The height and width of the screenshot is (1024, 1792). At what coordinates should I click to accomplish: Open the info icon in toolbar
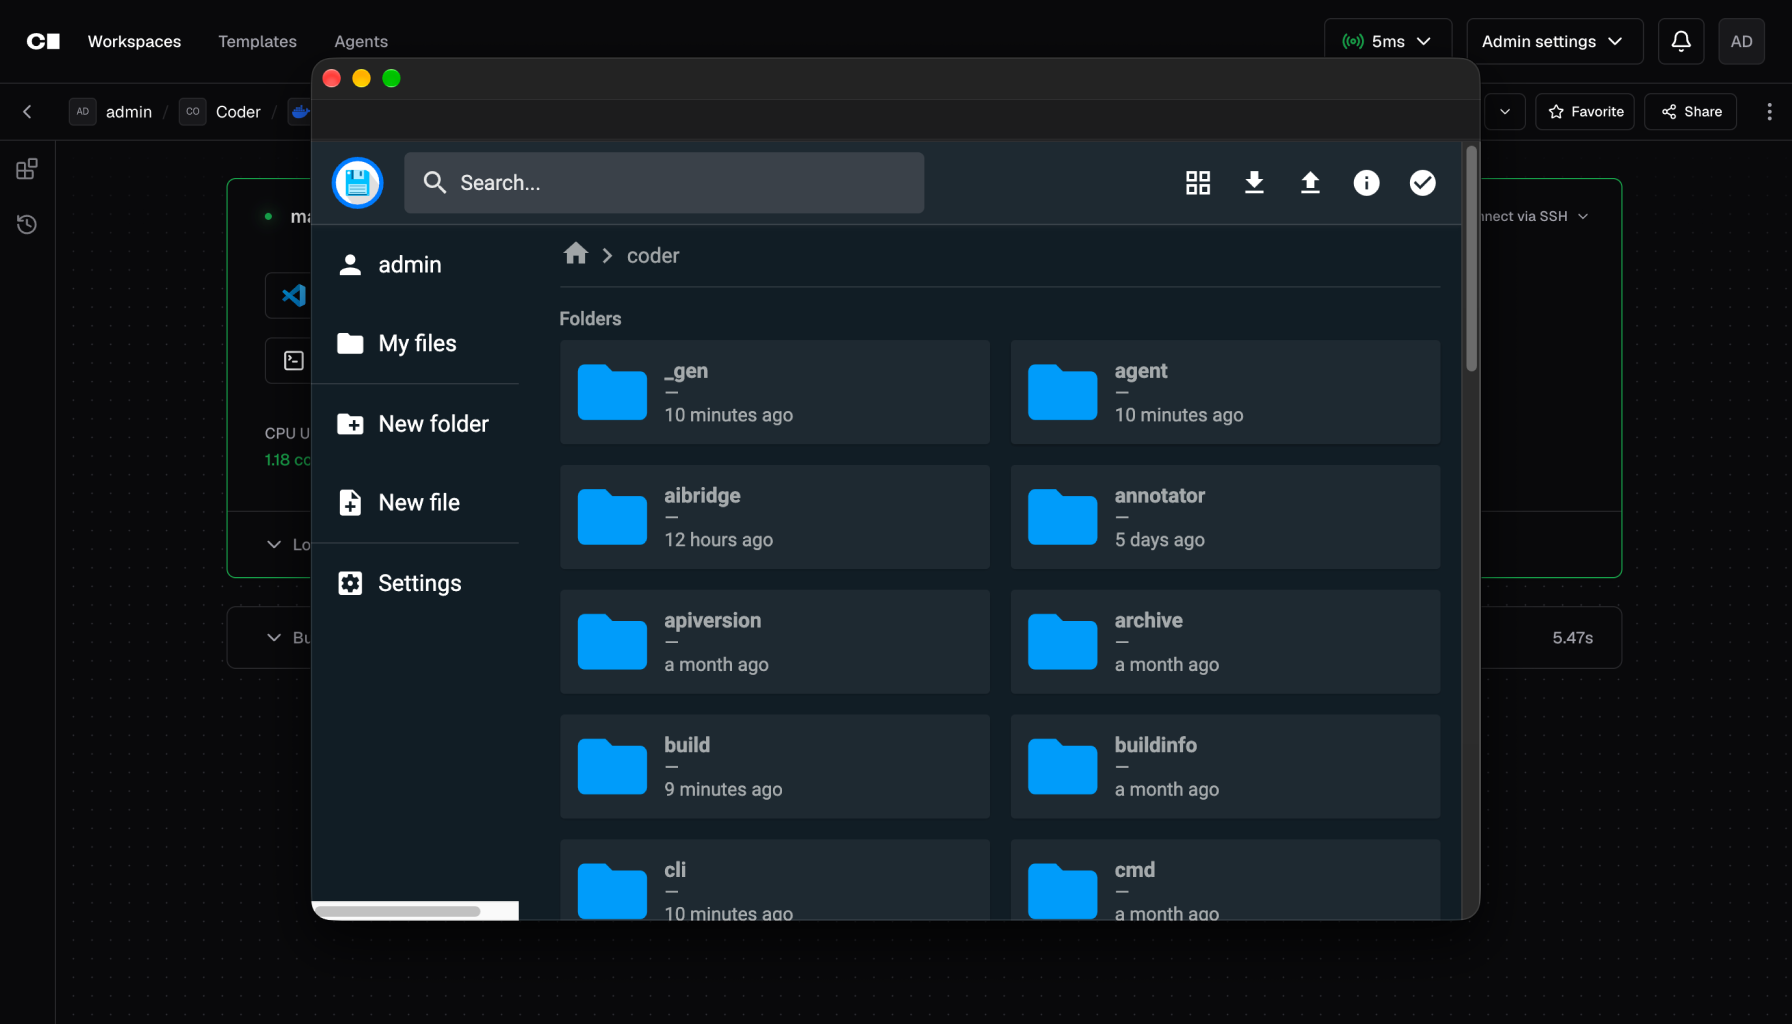[x=1366, y=183]
